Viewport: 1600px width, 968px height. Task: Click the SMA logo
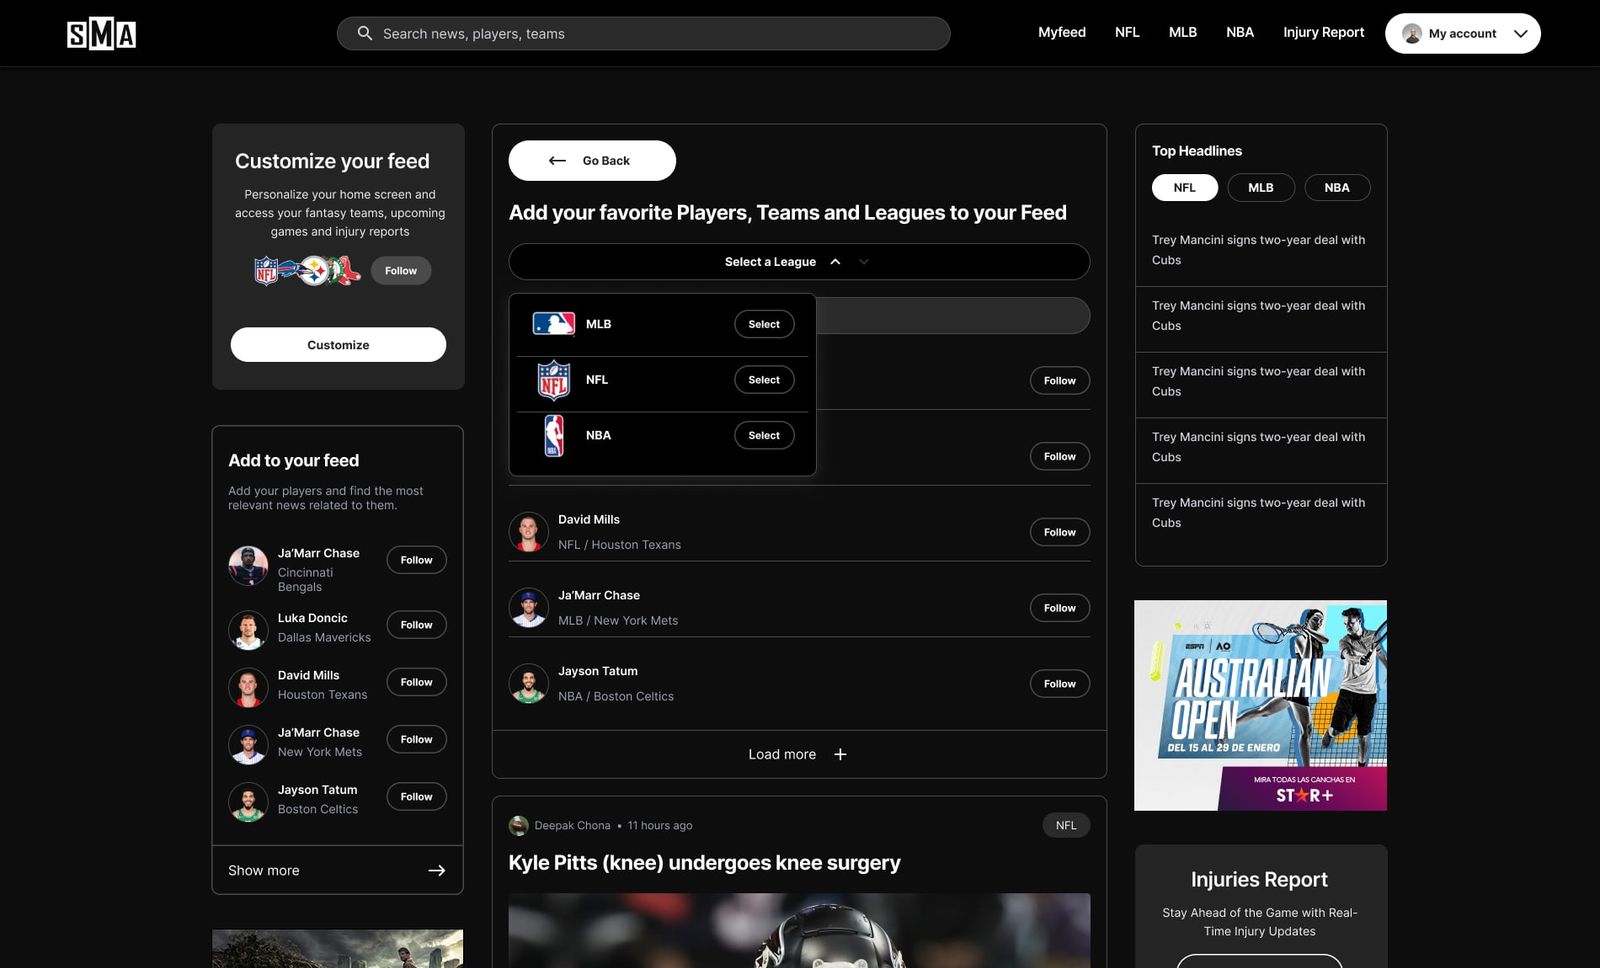point(101,34)
